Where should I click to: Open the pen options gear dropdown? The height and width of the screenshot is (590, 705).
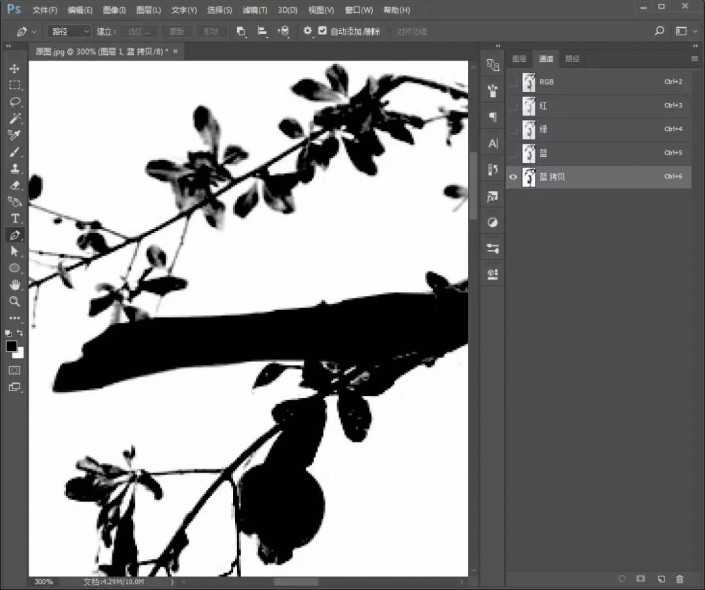coord(308,31)
